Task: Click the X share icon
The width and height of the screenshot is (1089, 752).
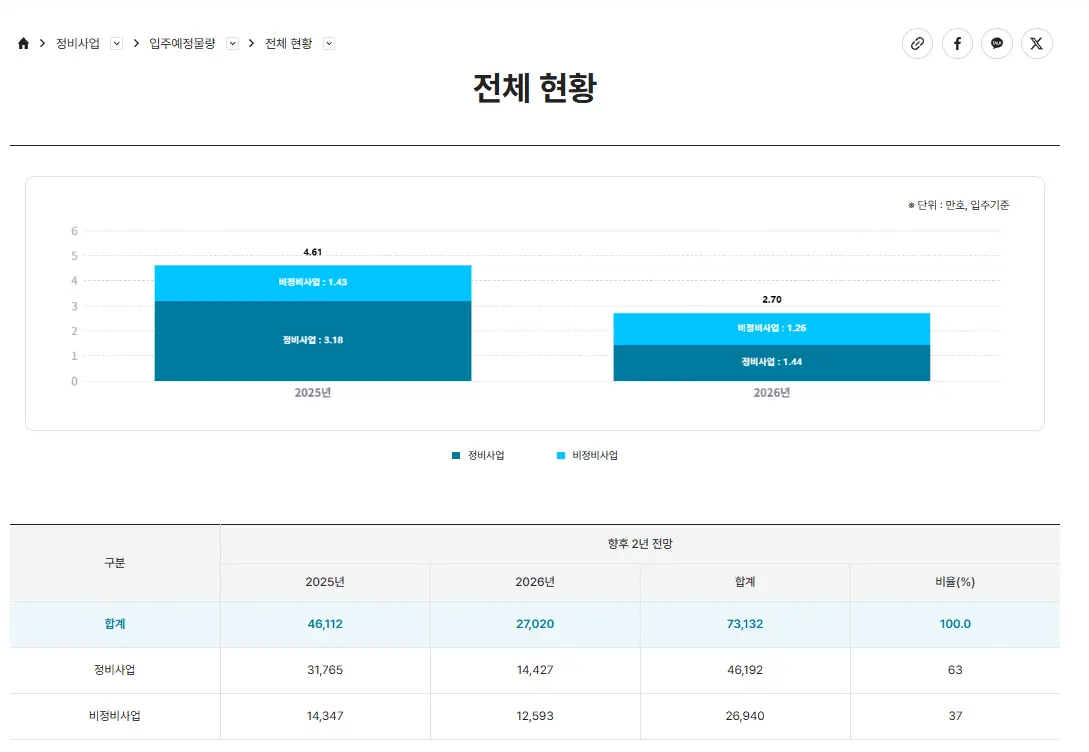Action: [1036, 43]
